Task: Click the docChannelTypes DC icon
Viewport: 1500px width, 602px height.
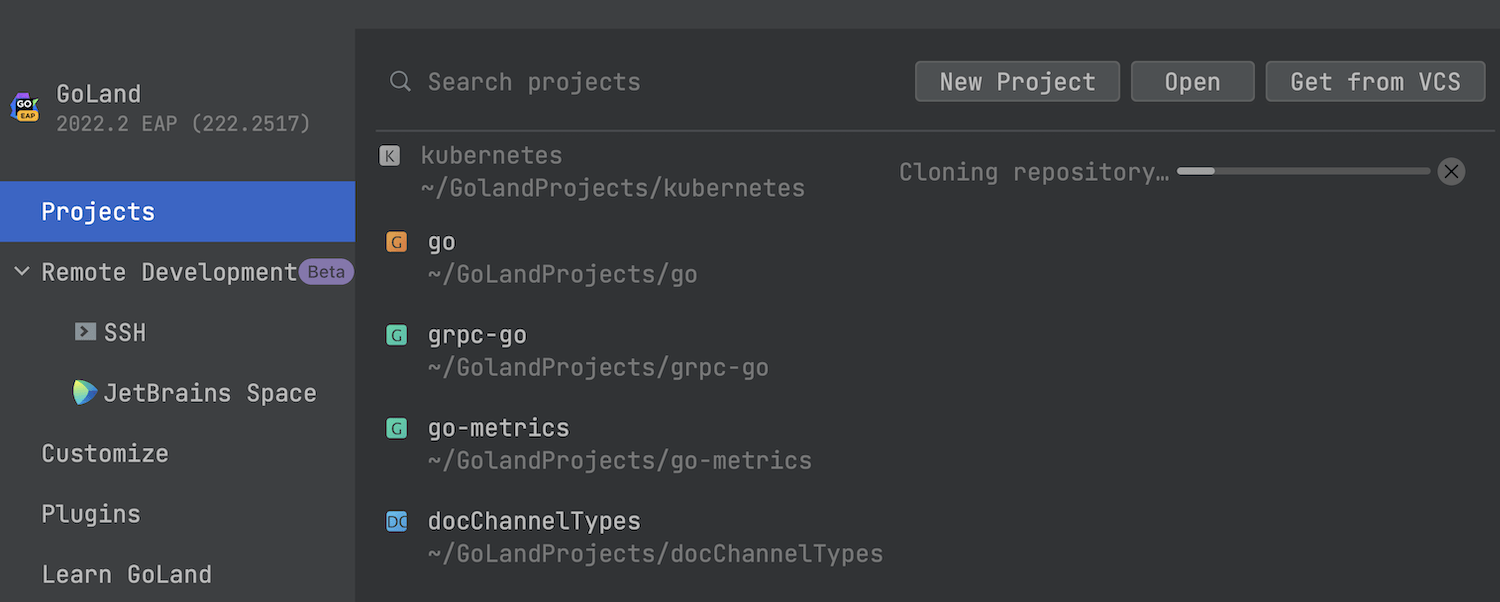Action: pos(397,522)
